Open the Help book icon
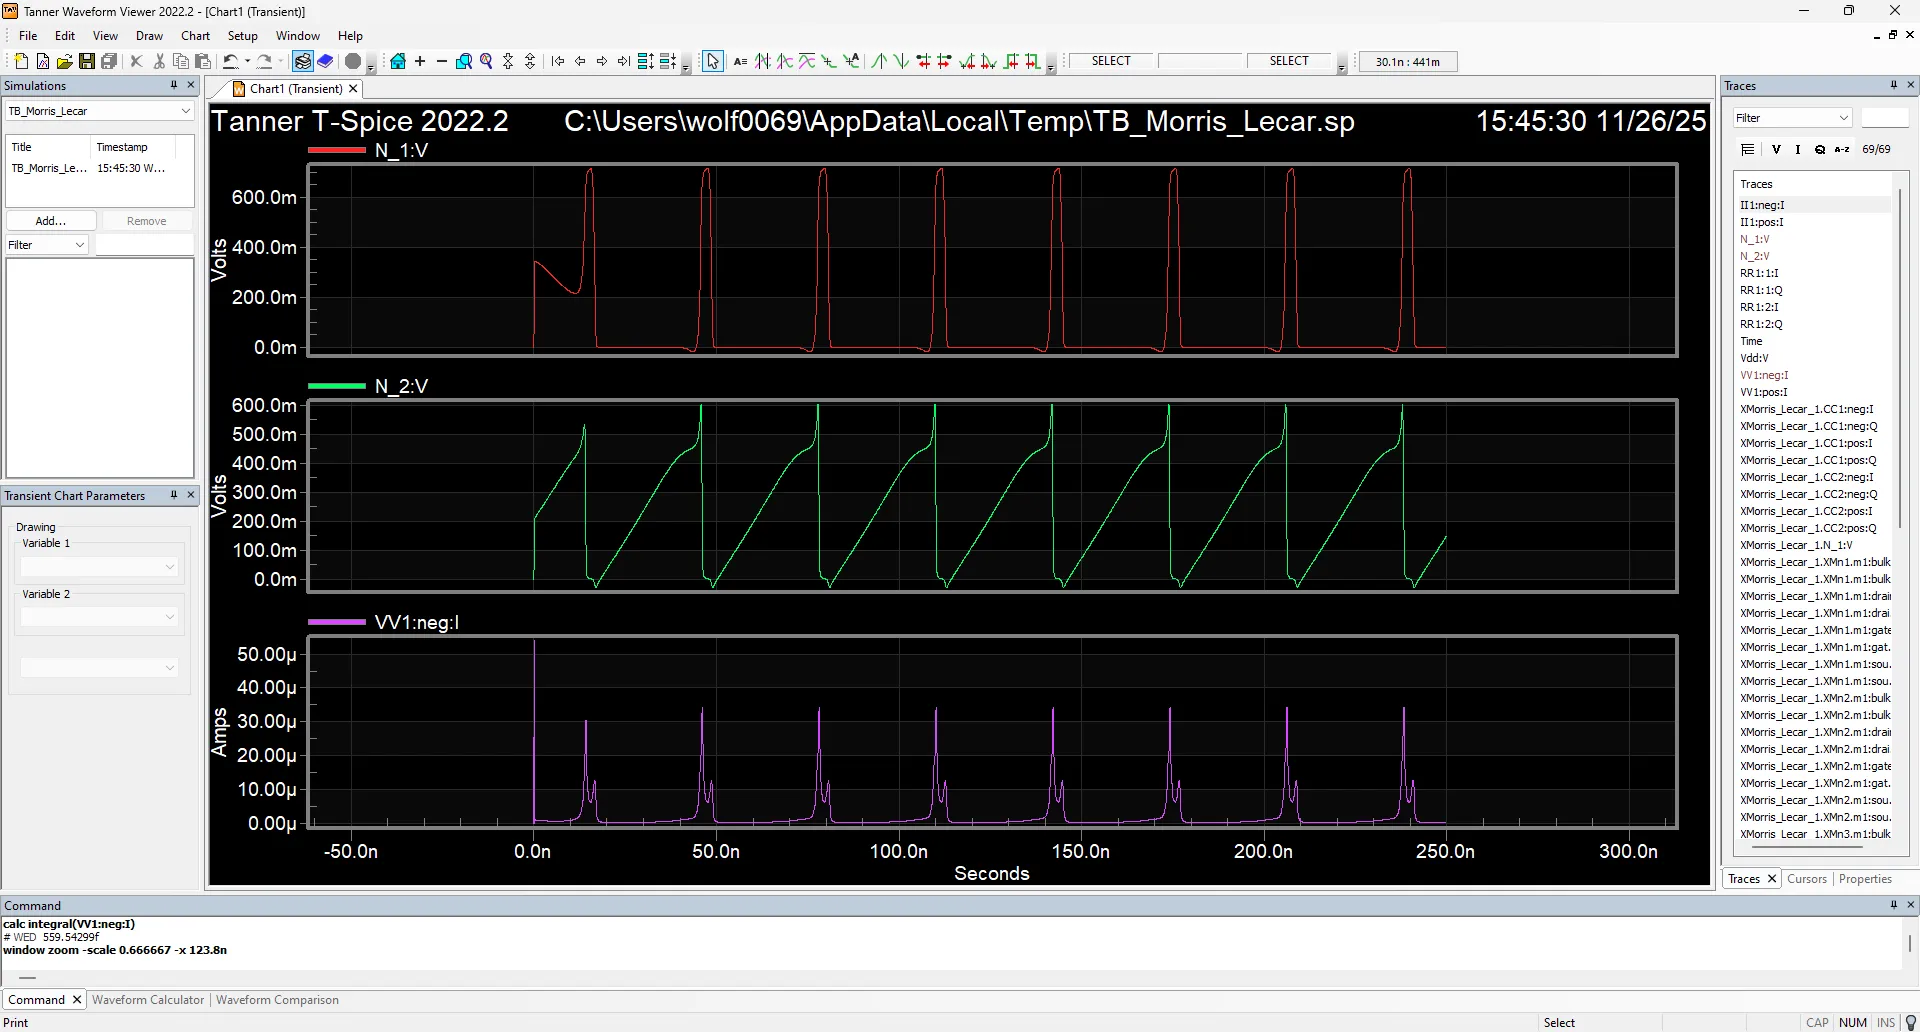 (x=326, y=61)
